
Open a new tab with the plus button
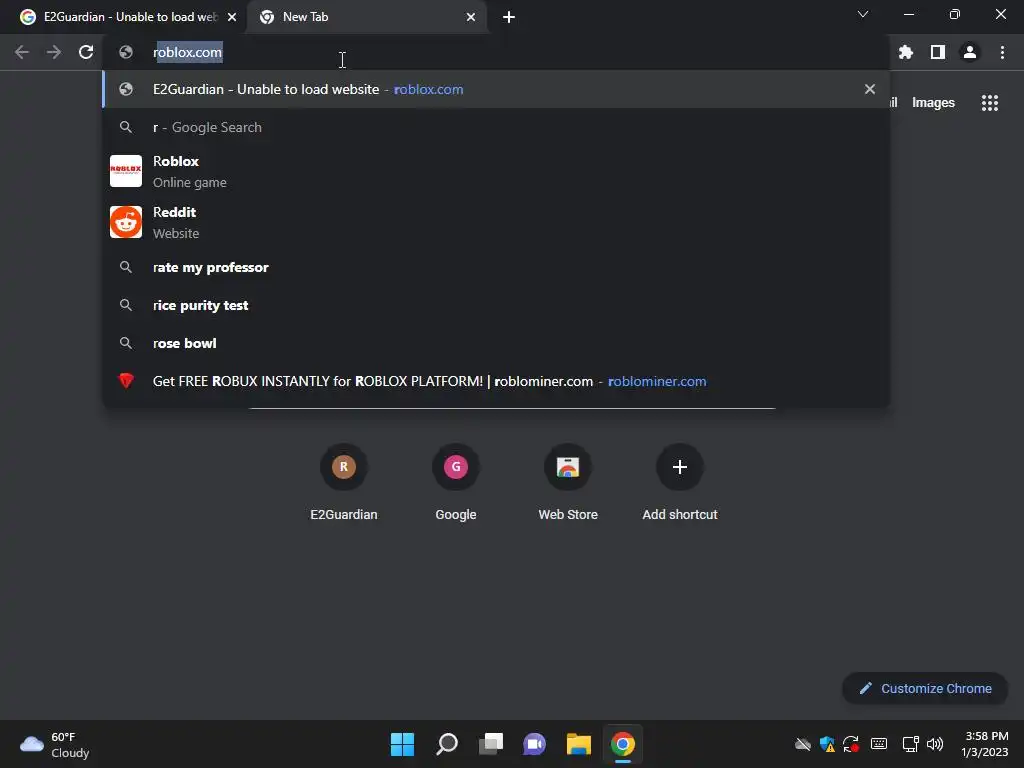509,17
